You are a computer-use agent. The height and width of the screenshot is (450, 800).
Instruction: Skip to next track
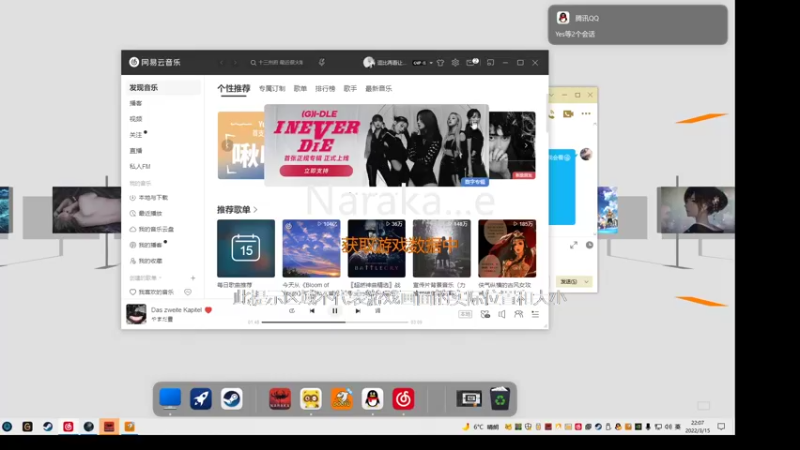(358, 311)
